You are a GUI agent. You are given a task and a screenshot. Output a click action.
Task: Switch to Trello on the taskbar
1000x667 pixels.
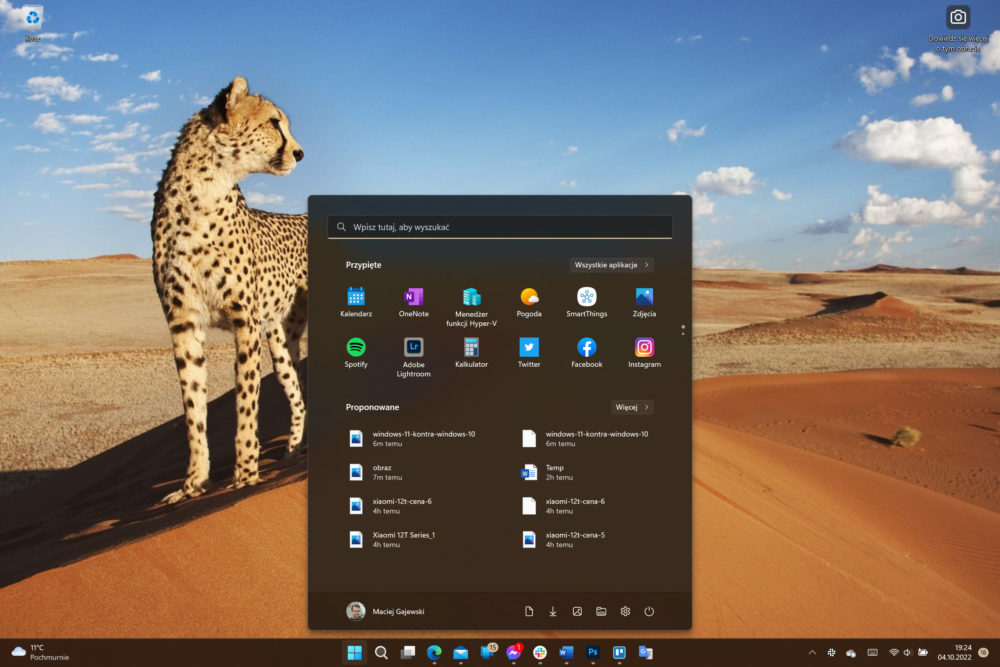pos(619,652)
